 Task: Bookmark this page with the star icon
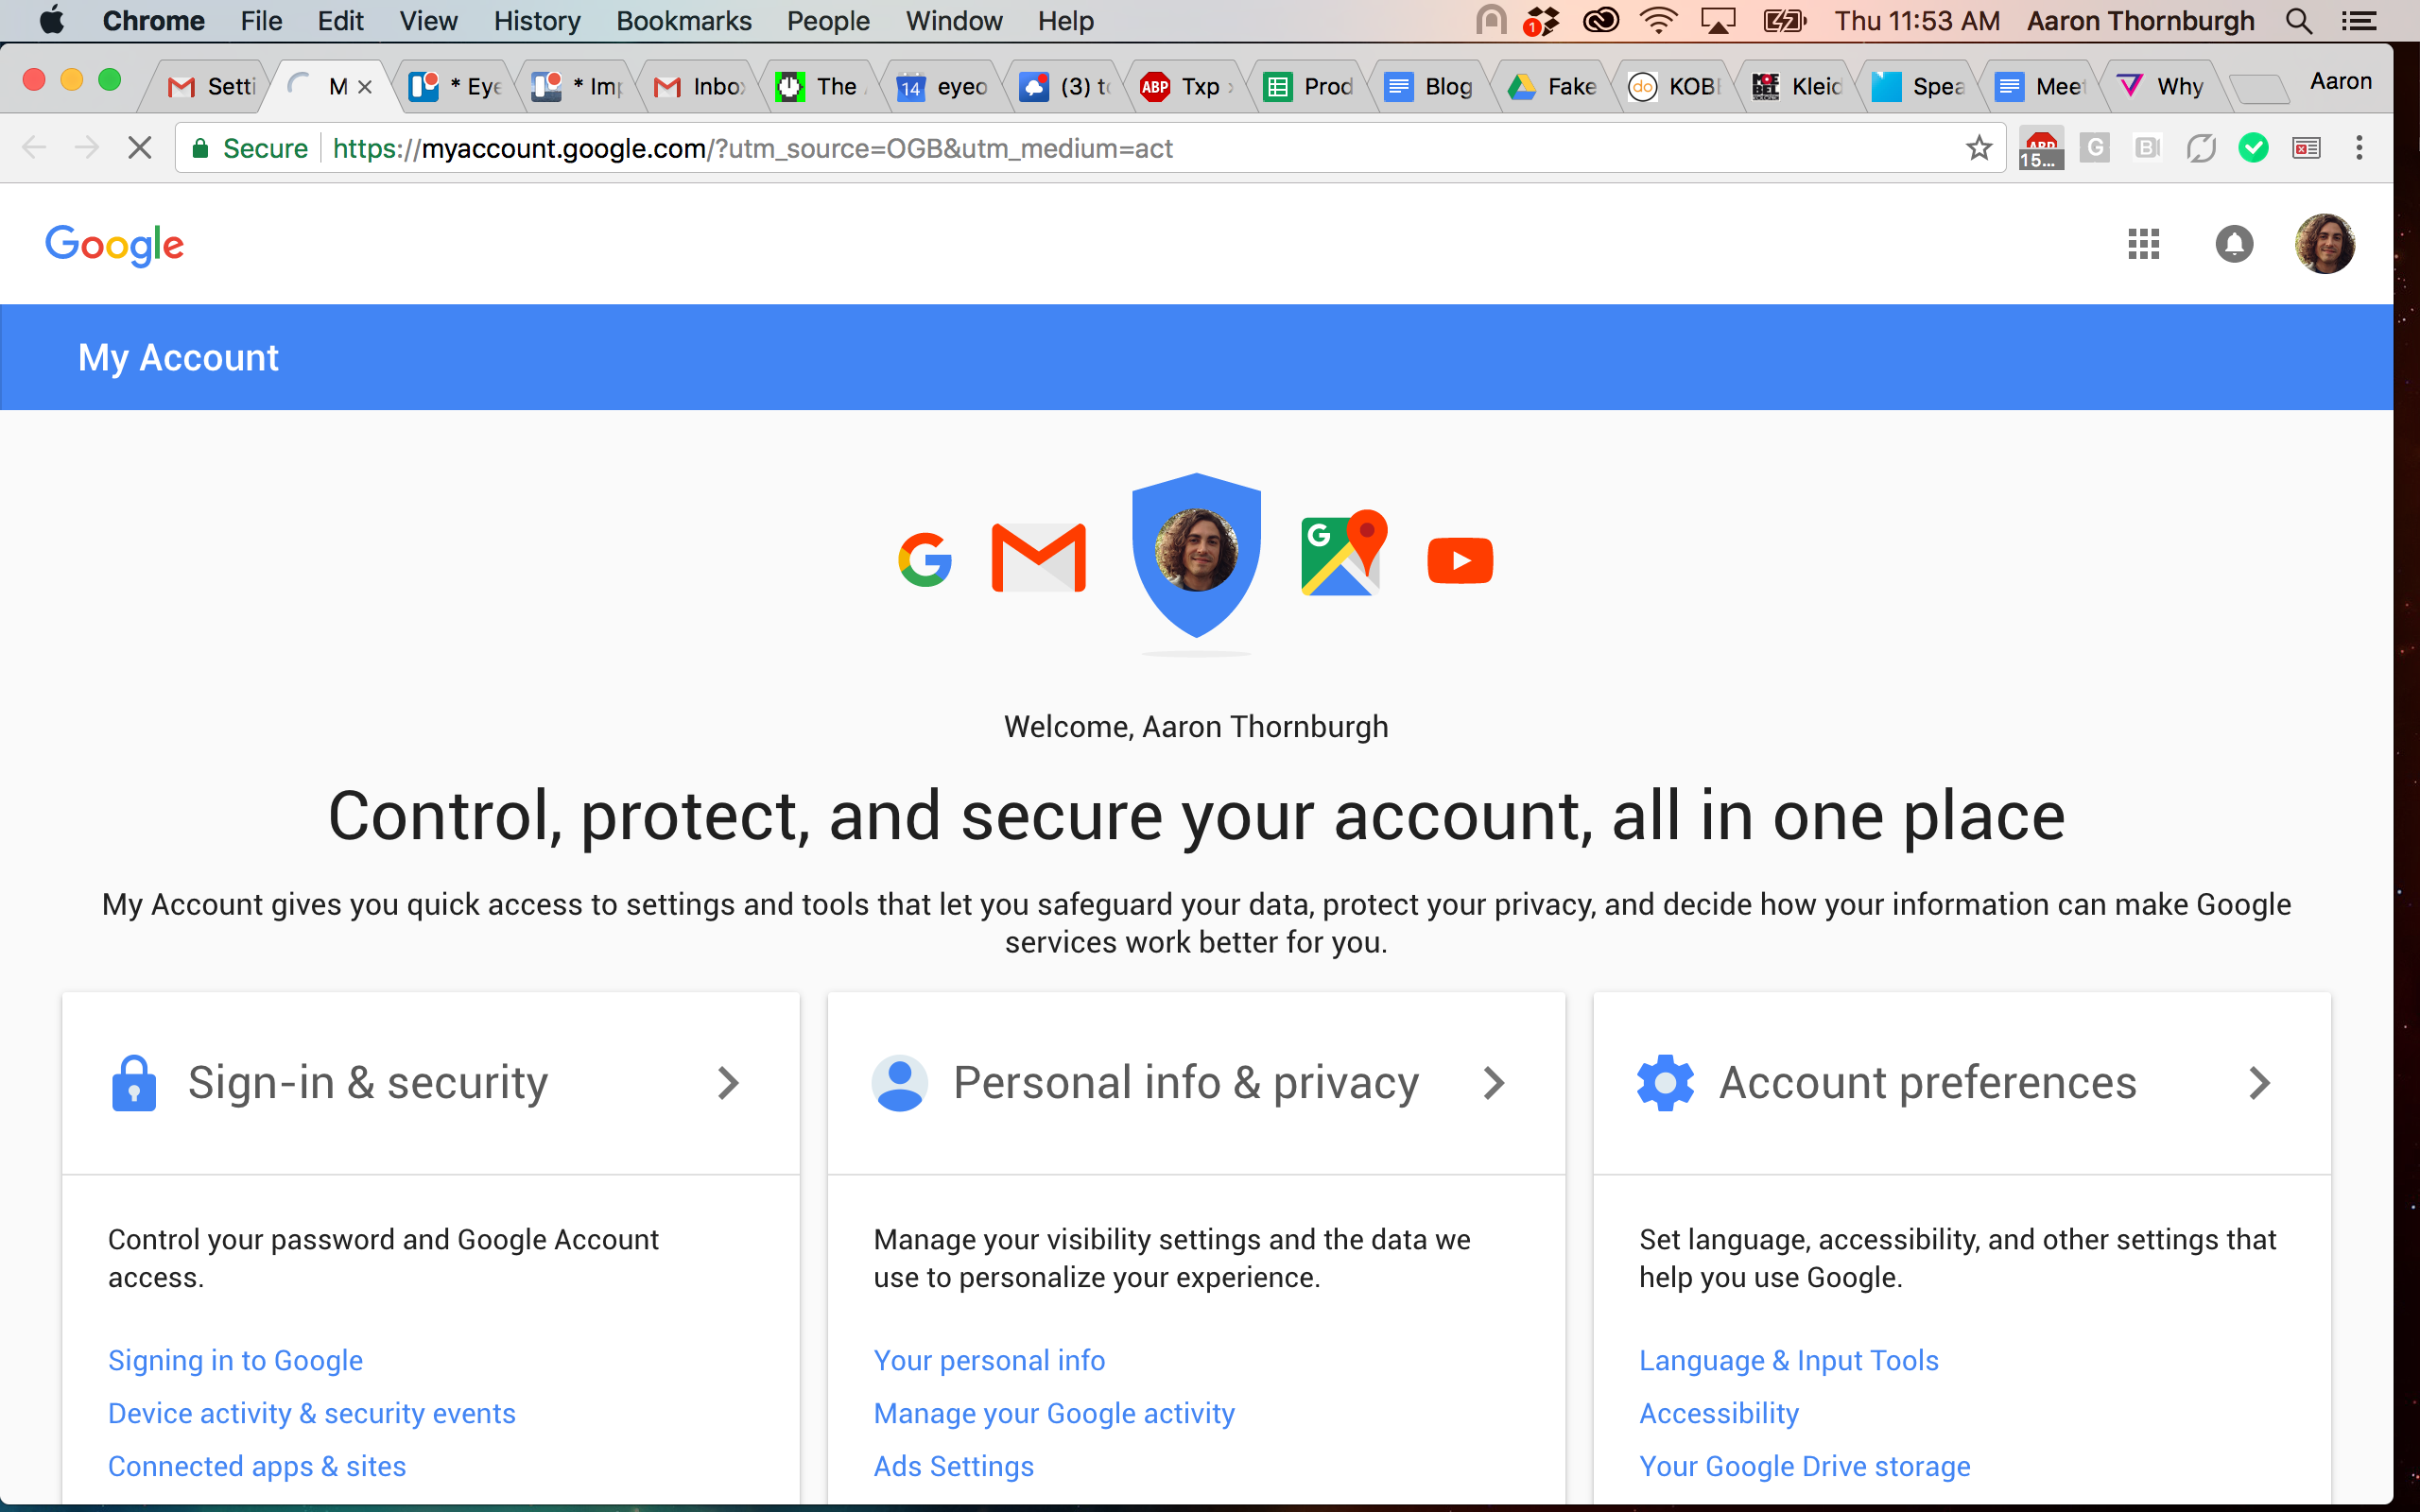point(1978,148)
